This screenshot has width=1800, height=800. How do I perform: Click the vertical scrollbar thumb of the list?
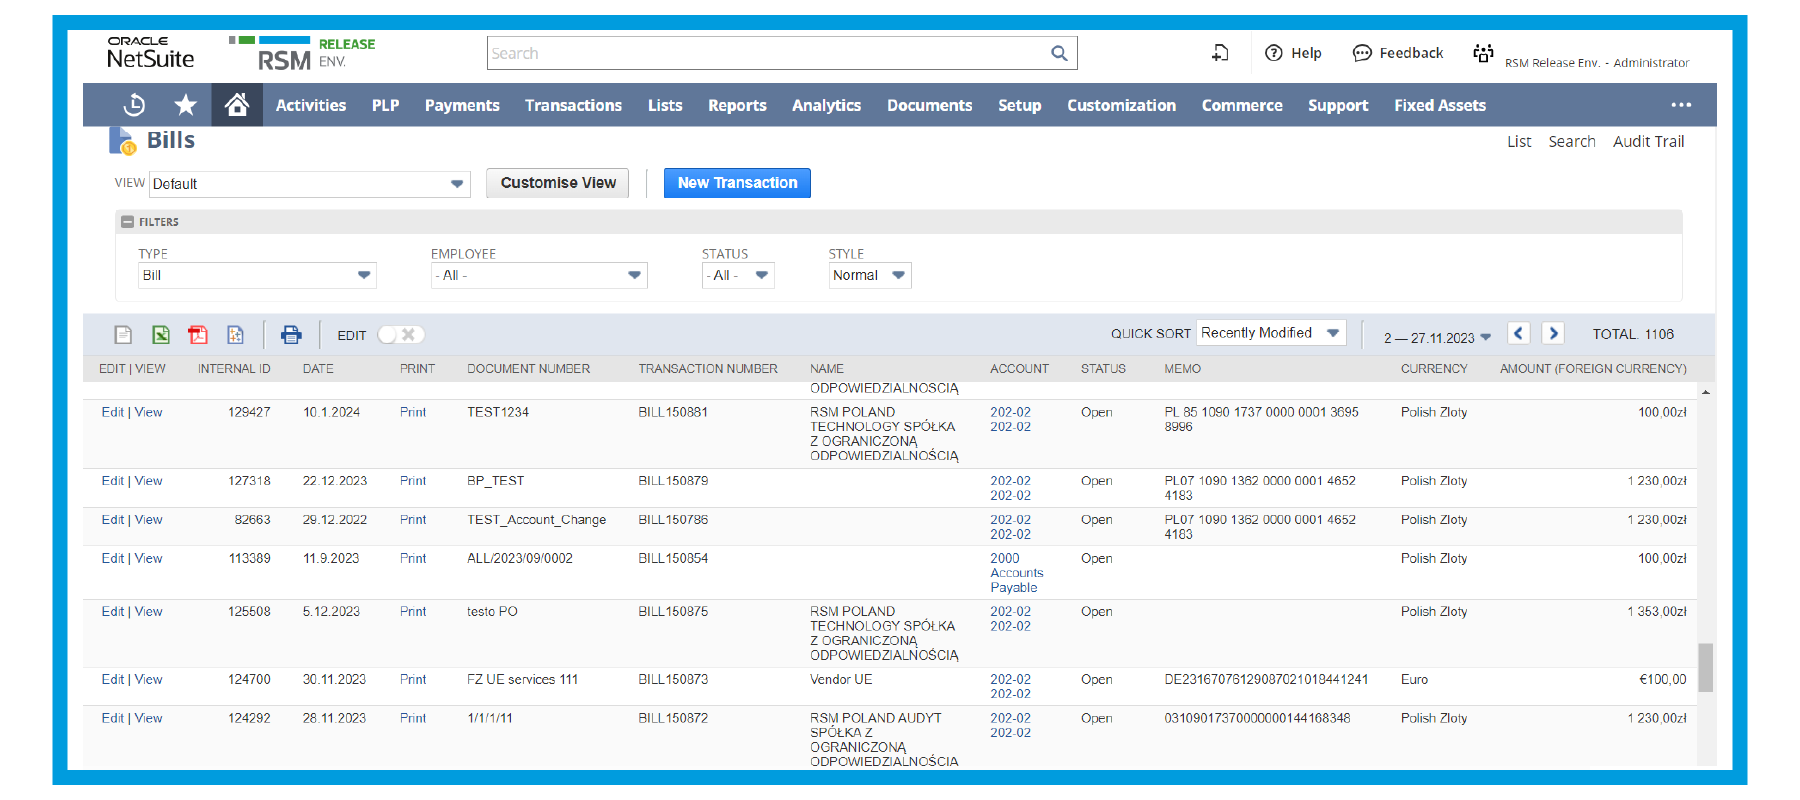pyautogui.click(x=1705, y=667)
